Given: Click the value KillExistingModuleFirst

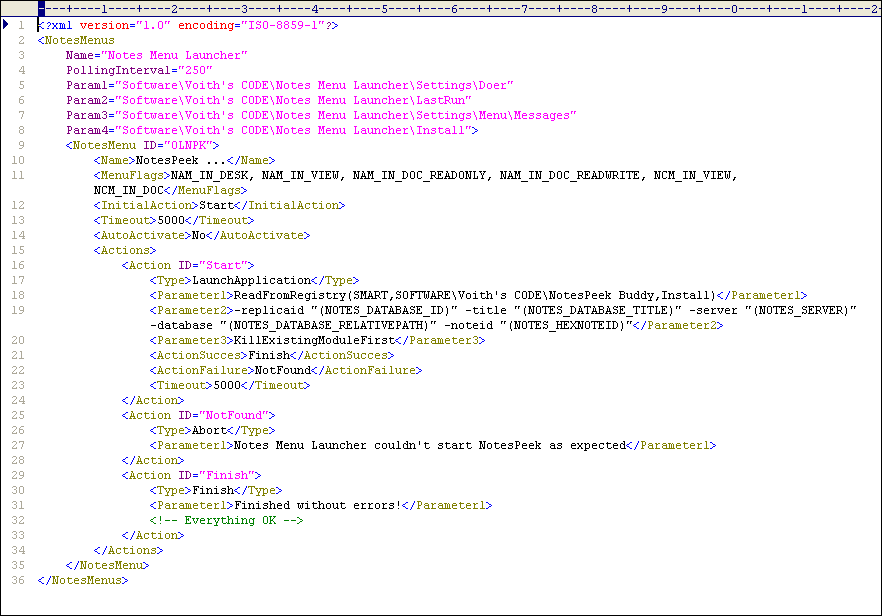Looking at the screenshot, I should click(314, 340).
